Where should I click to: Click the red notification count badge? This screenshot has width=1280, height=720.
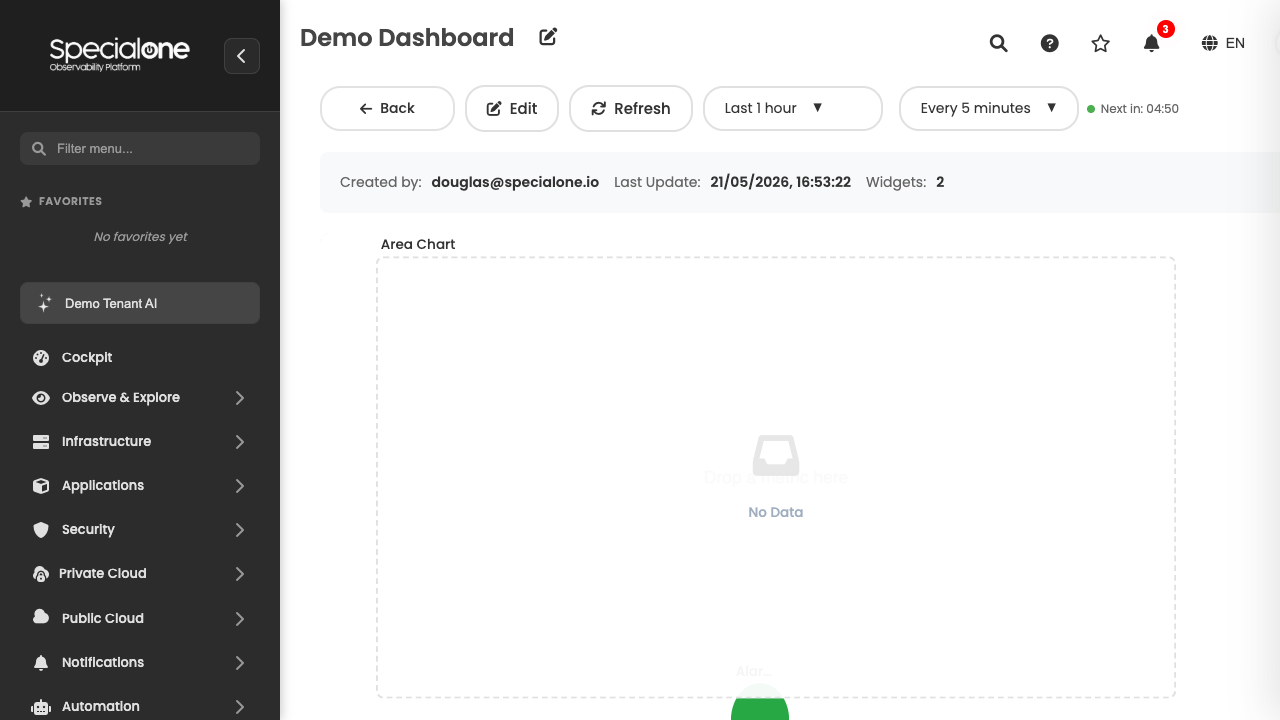(x=1165, y=29)
